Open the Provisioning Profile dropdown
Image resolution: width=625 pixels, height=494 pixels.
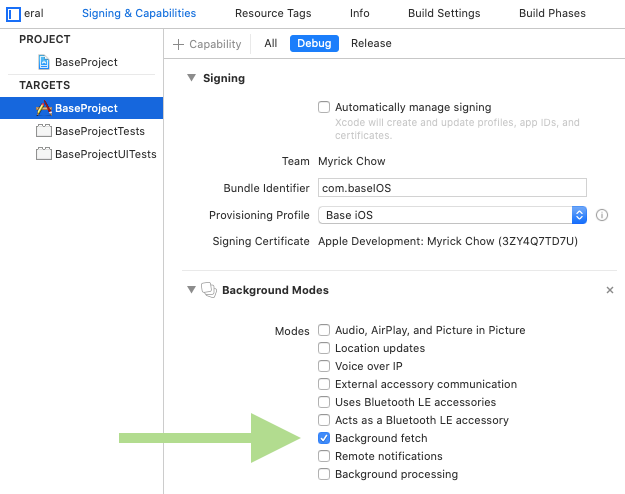[452, 215]
